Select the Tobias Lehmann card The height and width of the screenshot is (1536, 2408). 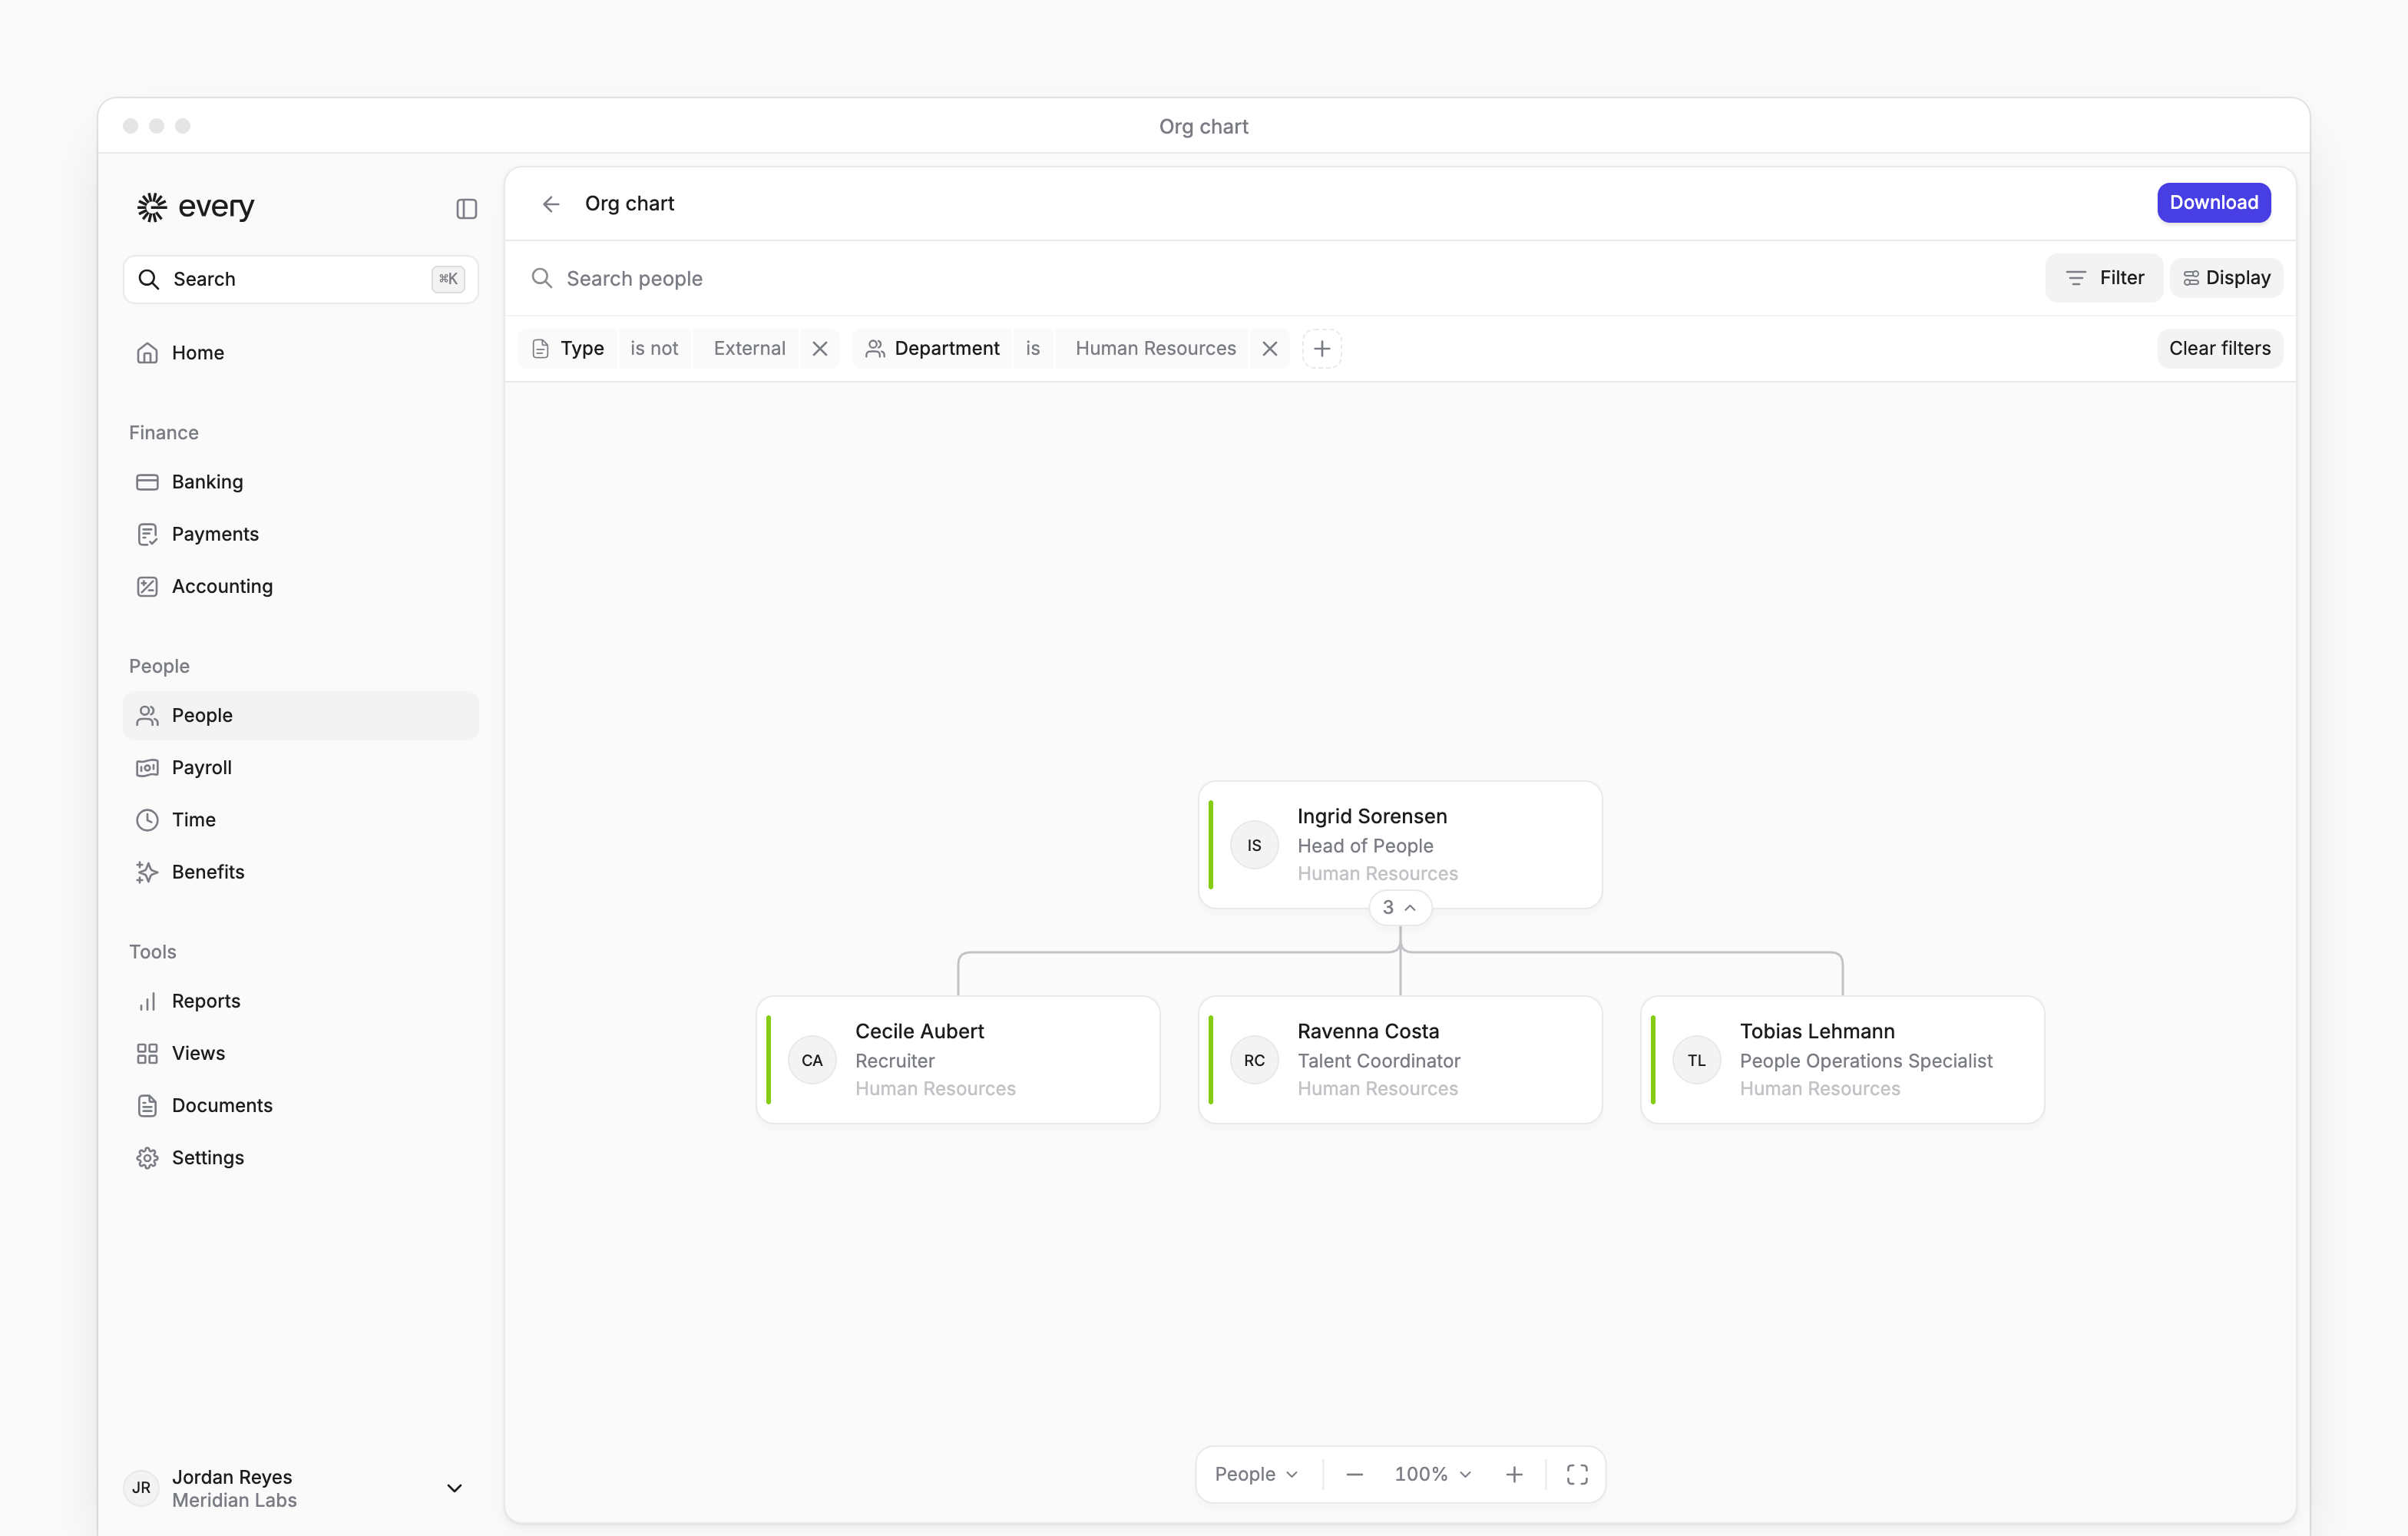click(1842, 1060)
